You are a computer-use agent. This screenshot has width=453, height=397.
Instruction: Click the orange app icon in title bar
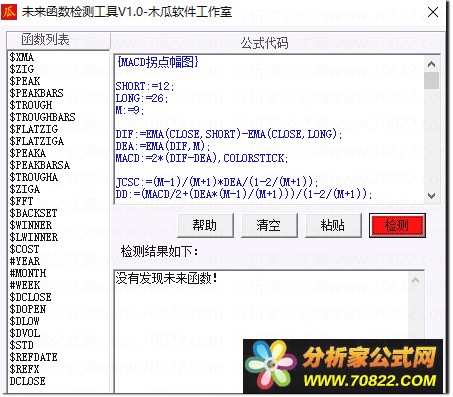pos(9,12)
